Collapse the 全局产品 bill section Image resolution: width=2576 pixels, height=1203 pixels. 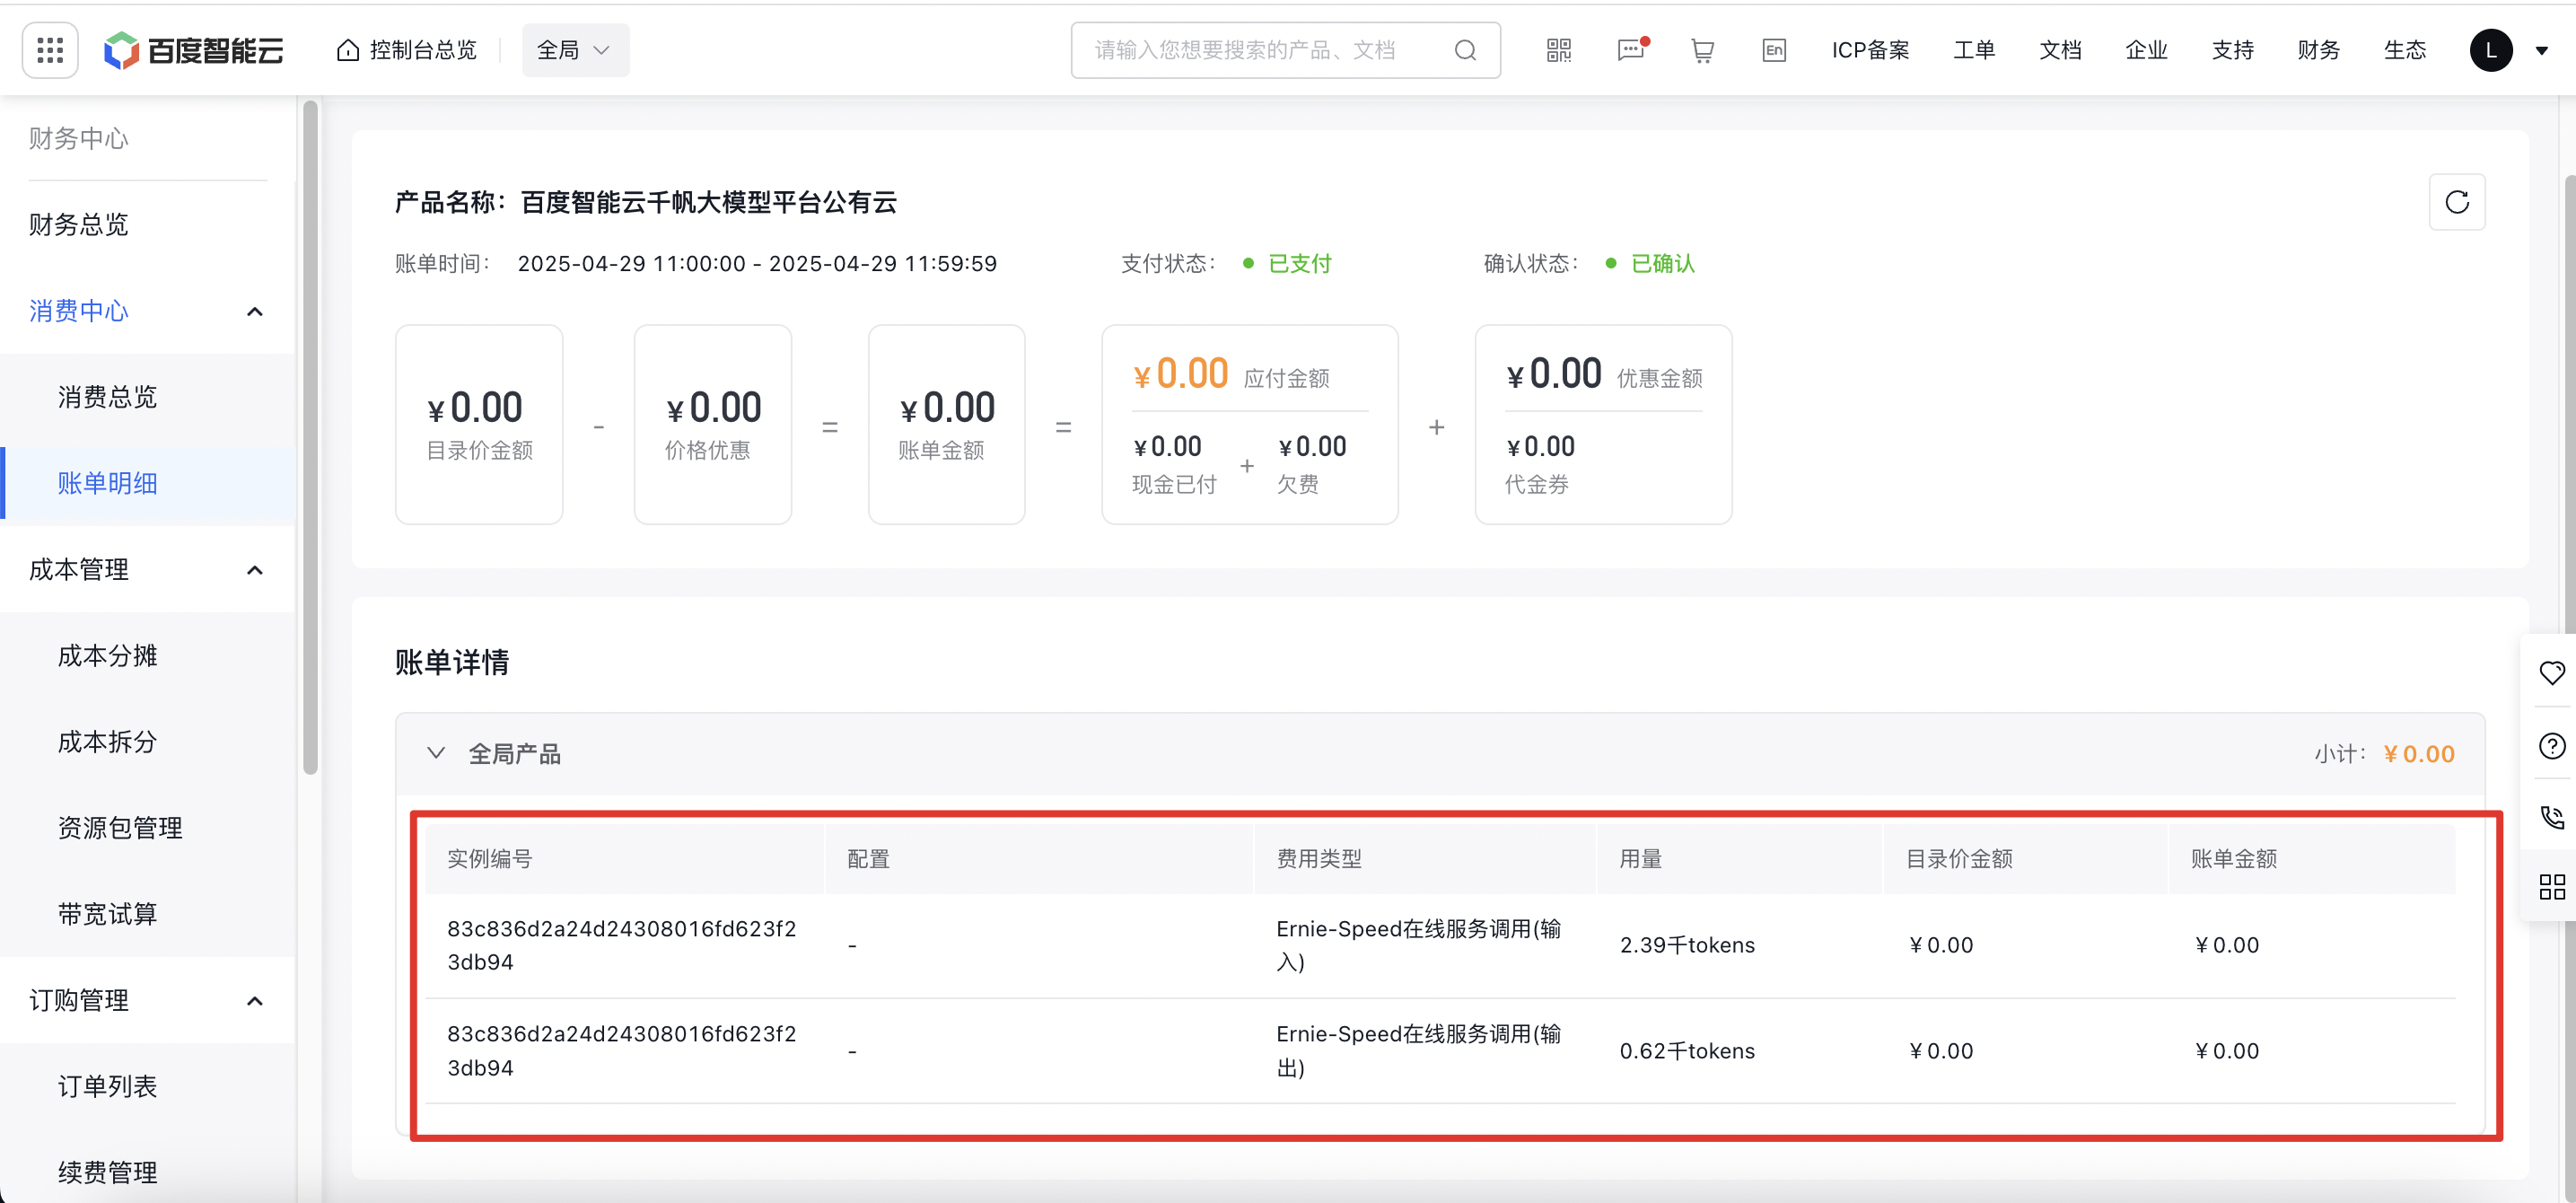pos(436,753)
